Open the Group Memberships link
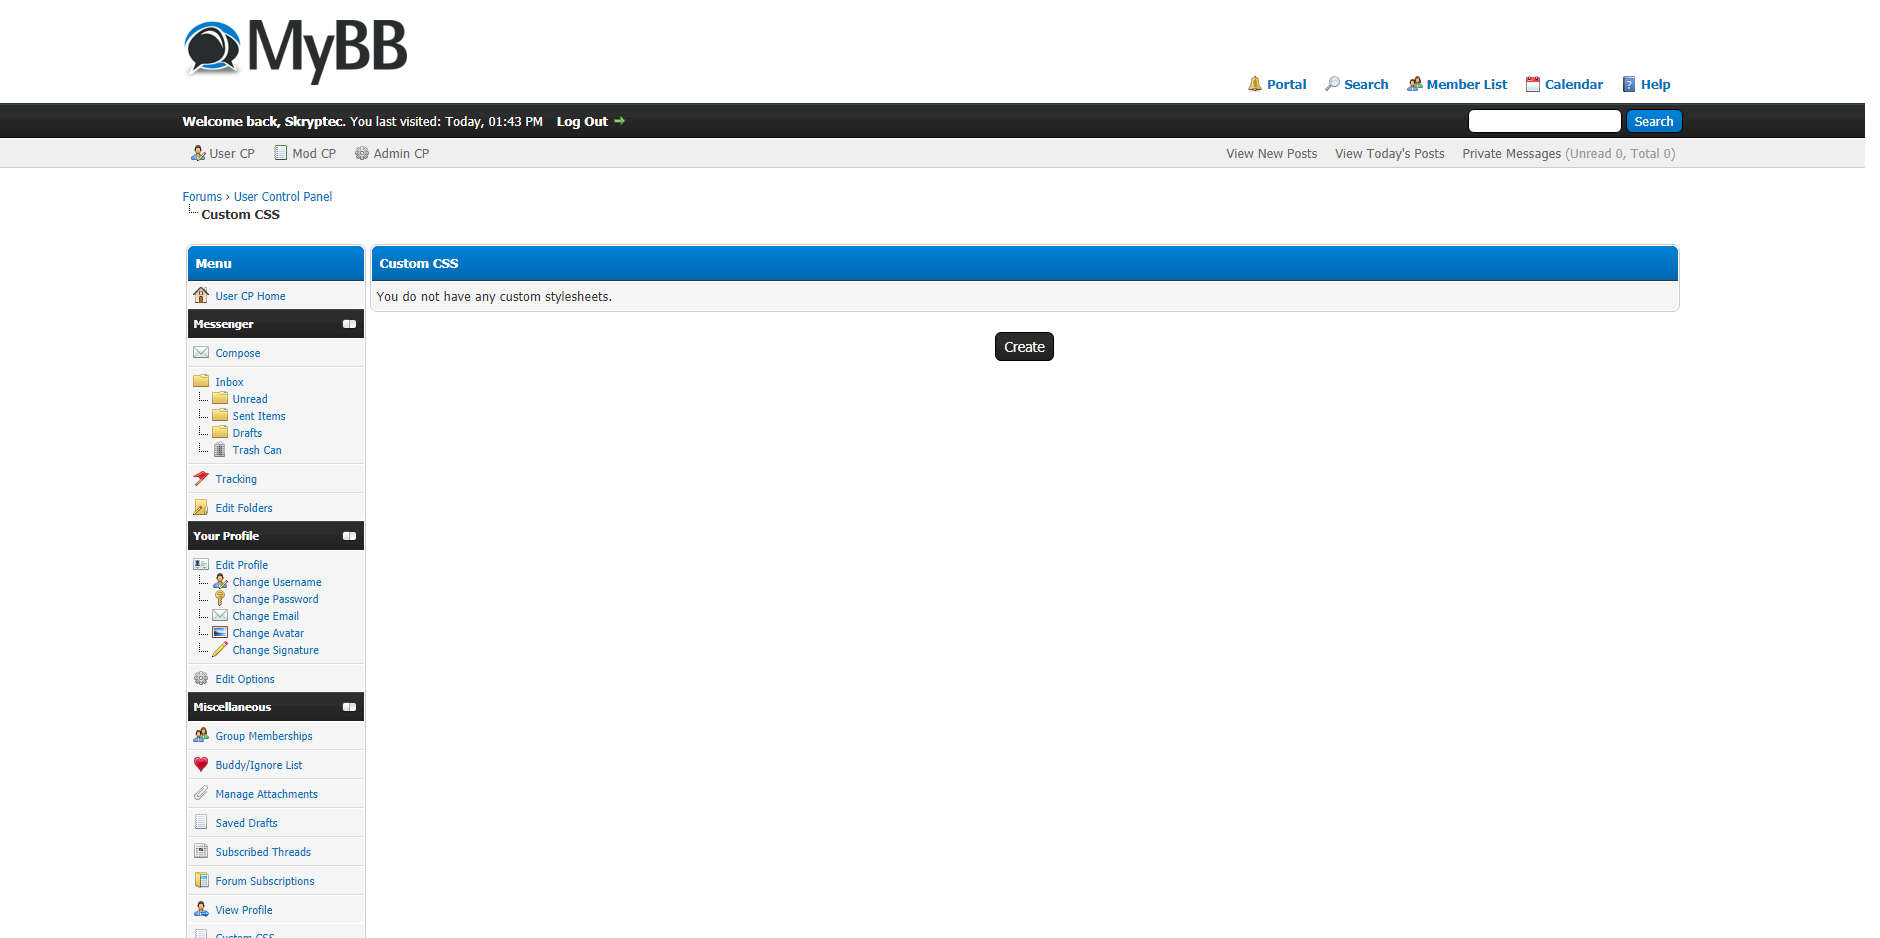Viewport: 1880px width, 938px height. click(x=264, y=736)
